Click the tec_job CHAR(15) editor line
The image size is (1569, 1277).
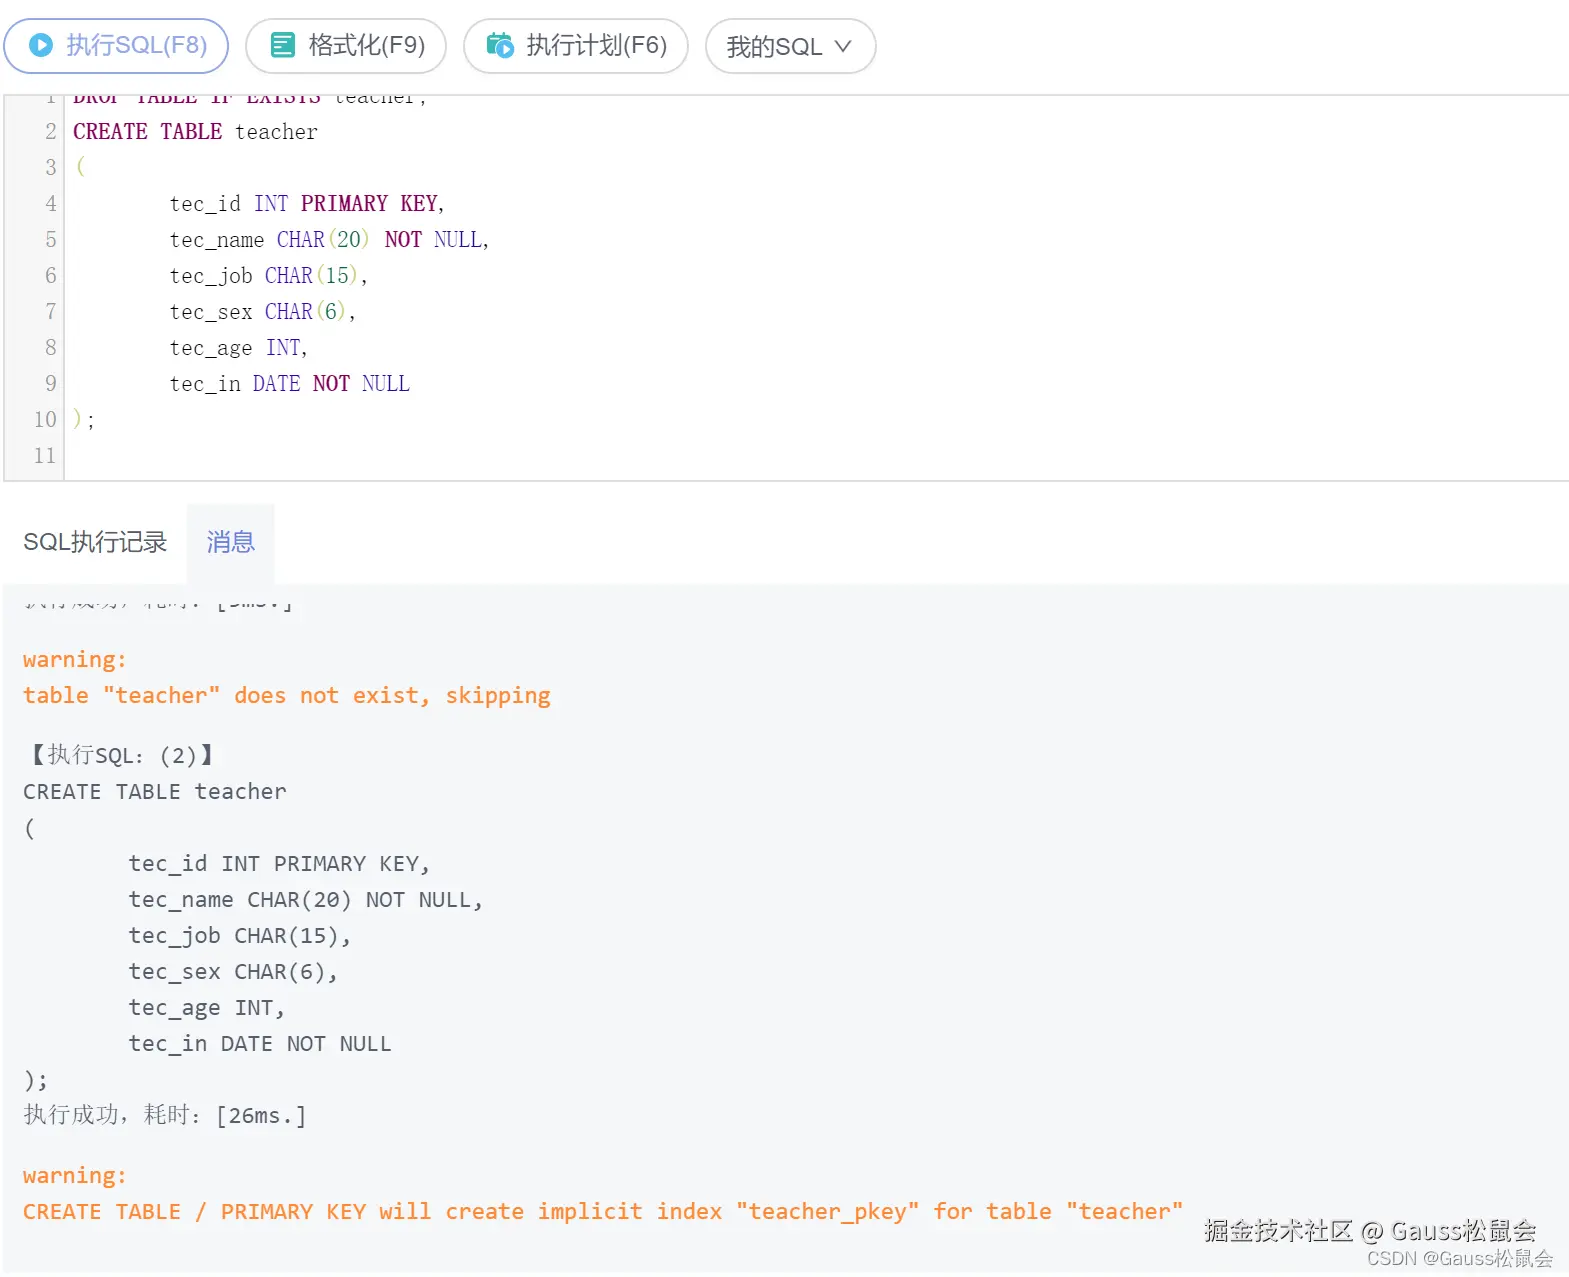coord(268,276)
